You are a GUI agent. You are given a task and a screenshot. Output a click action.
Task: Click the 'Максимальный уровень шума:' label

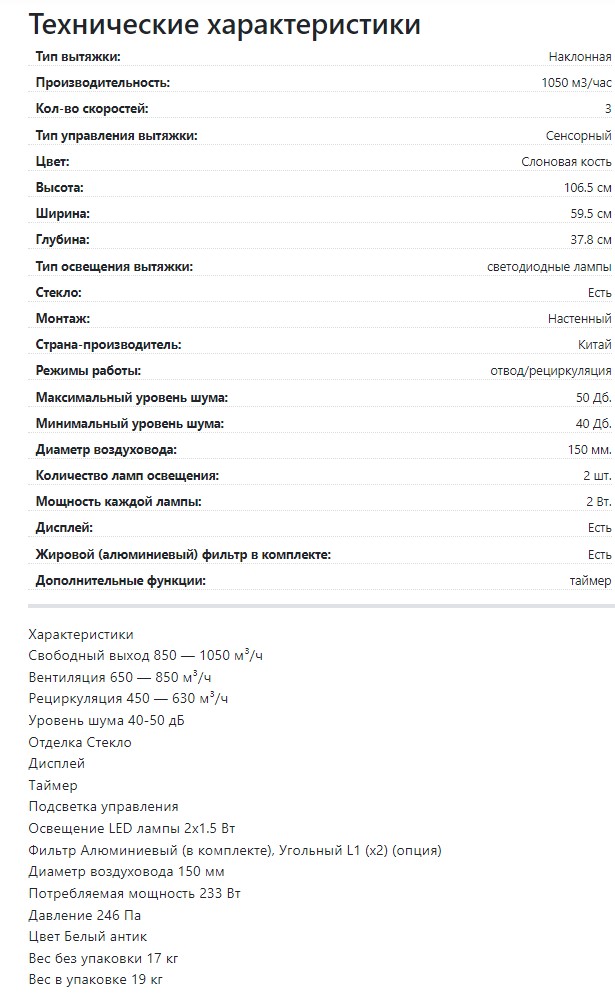point(132,397)
